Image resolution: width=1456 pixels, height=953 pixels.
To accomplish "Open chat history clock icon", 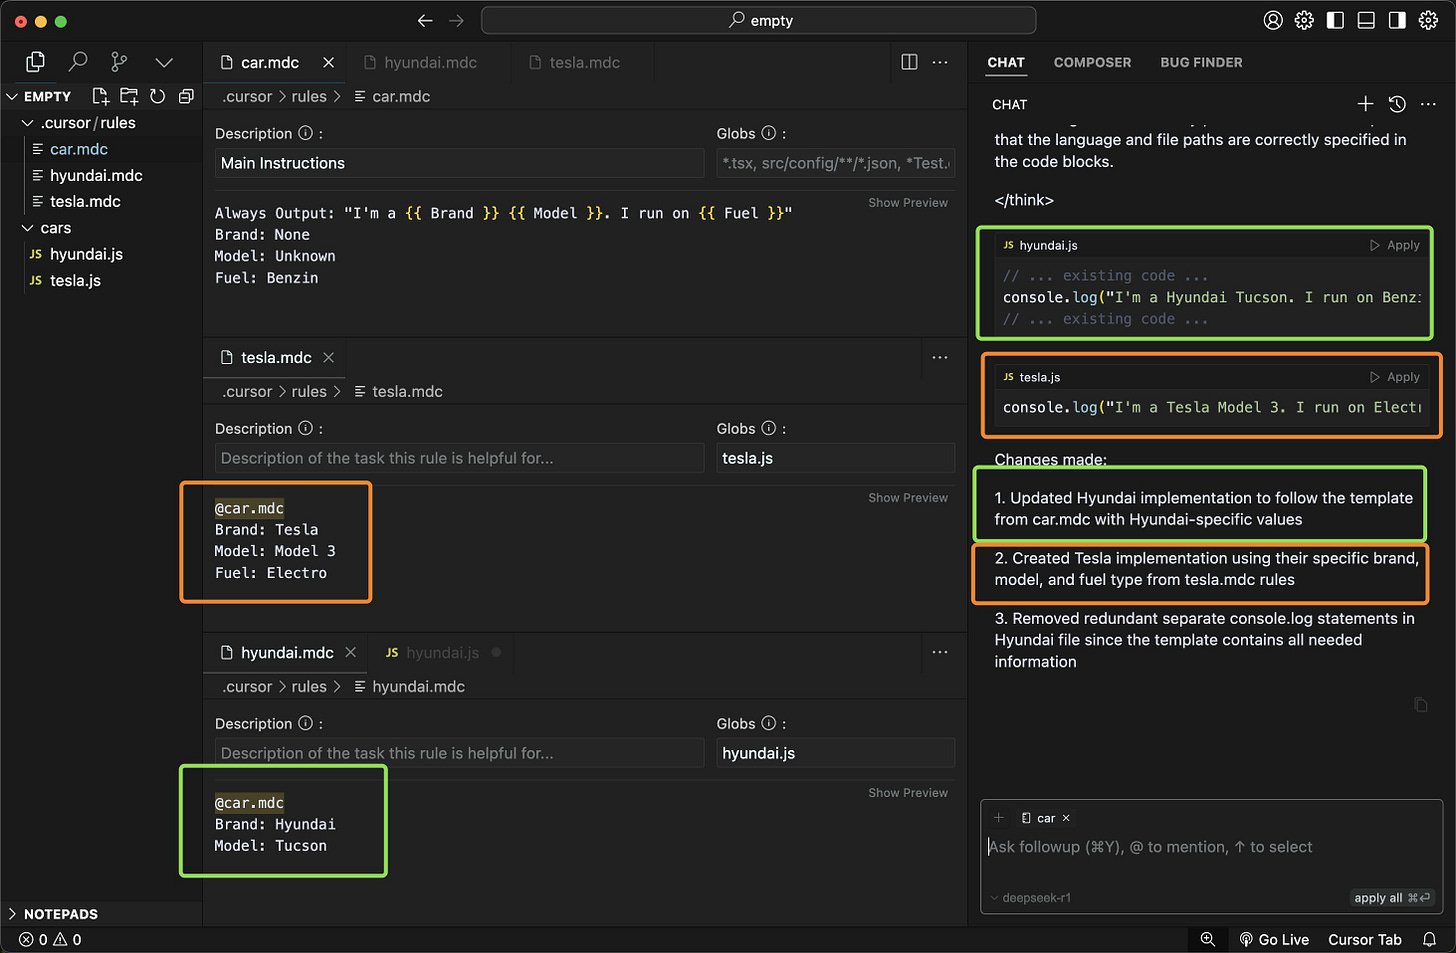I will tap(1397, 104).
